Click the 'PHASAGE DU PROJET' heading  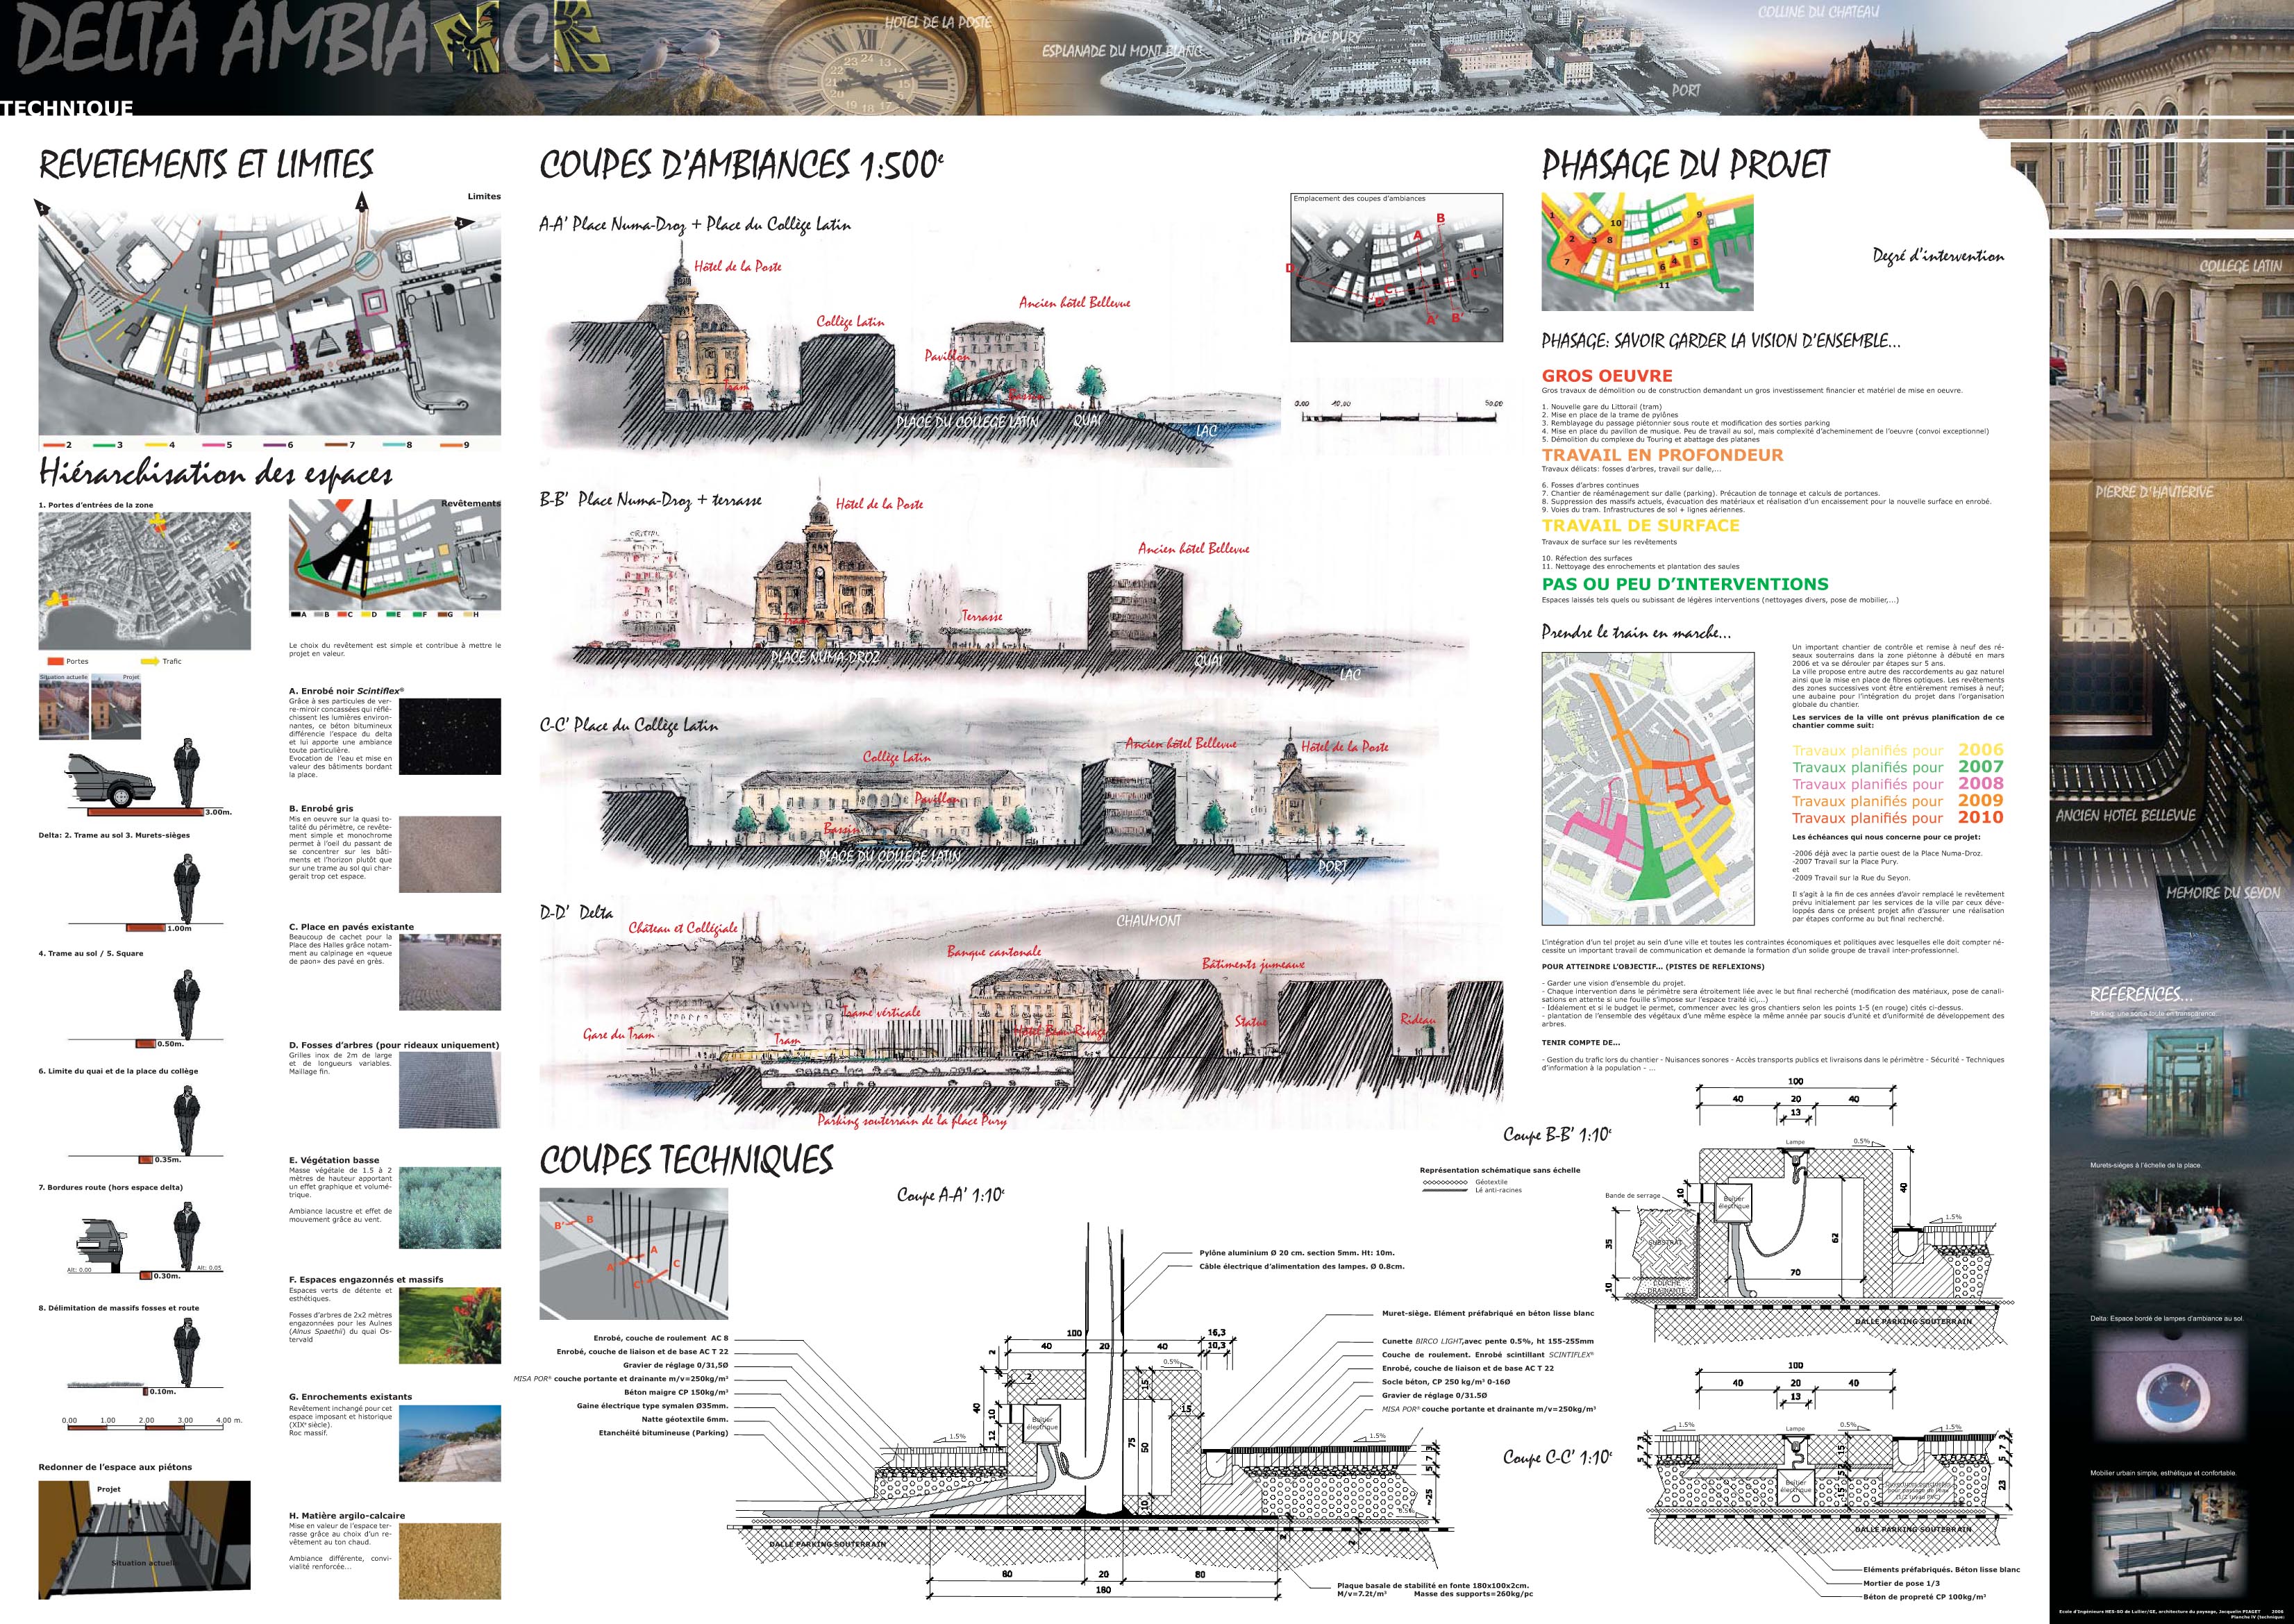point(1685,164)
